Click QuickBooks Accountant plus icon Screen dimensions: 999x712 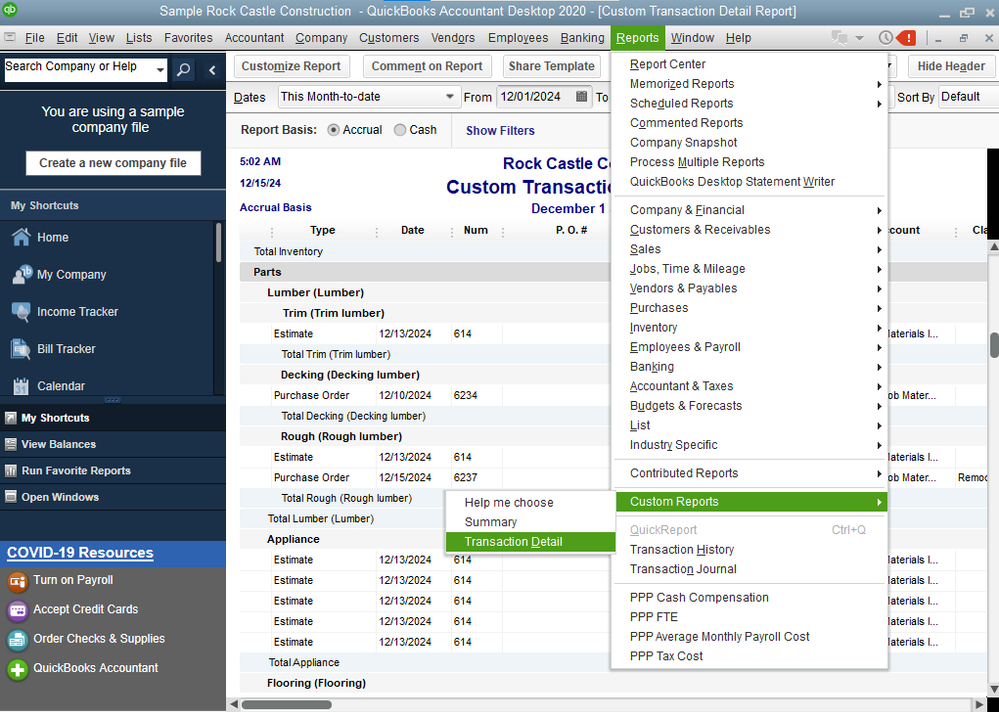point(18,669)
